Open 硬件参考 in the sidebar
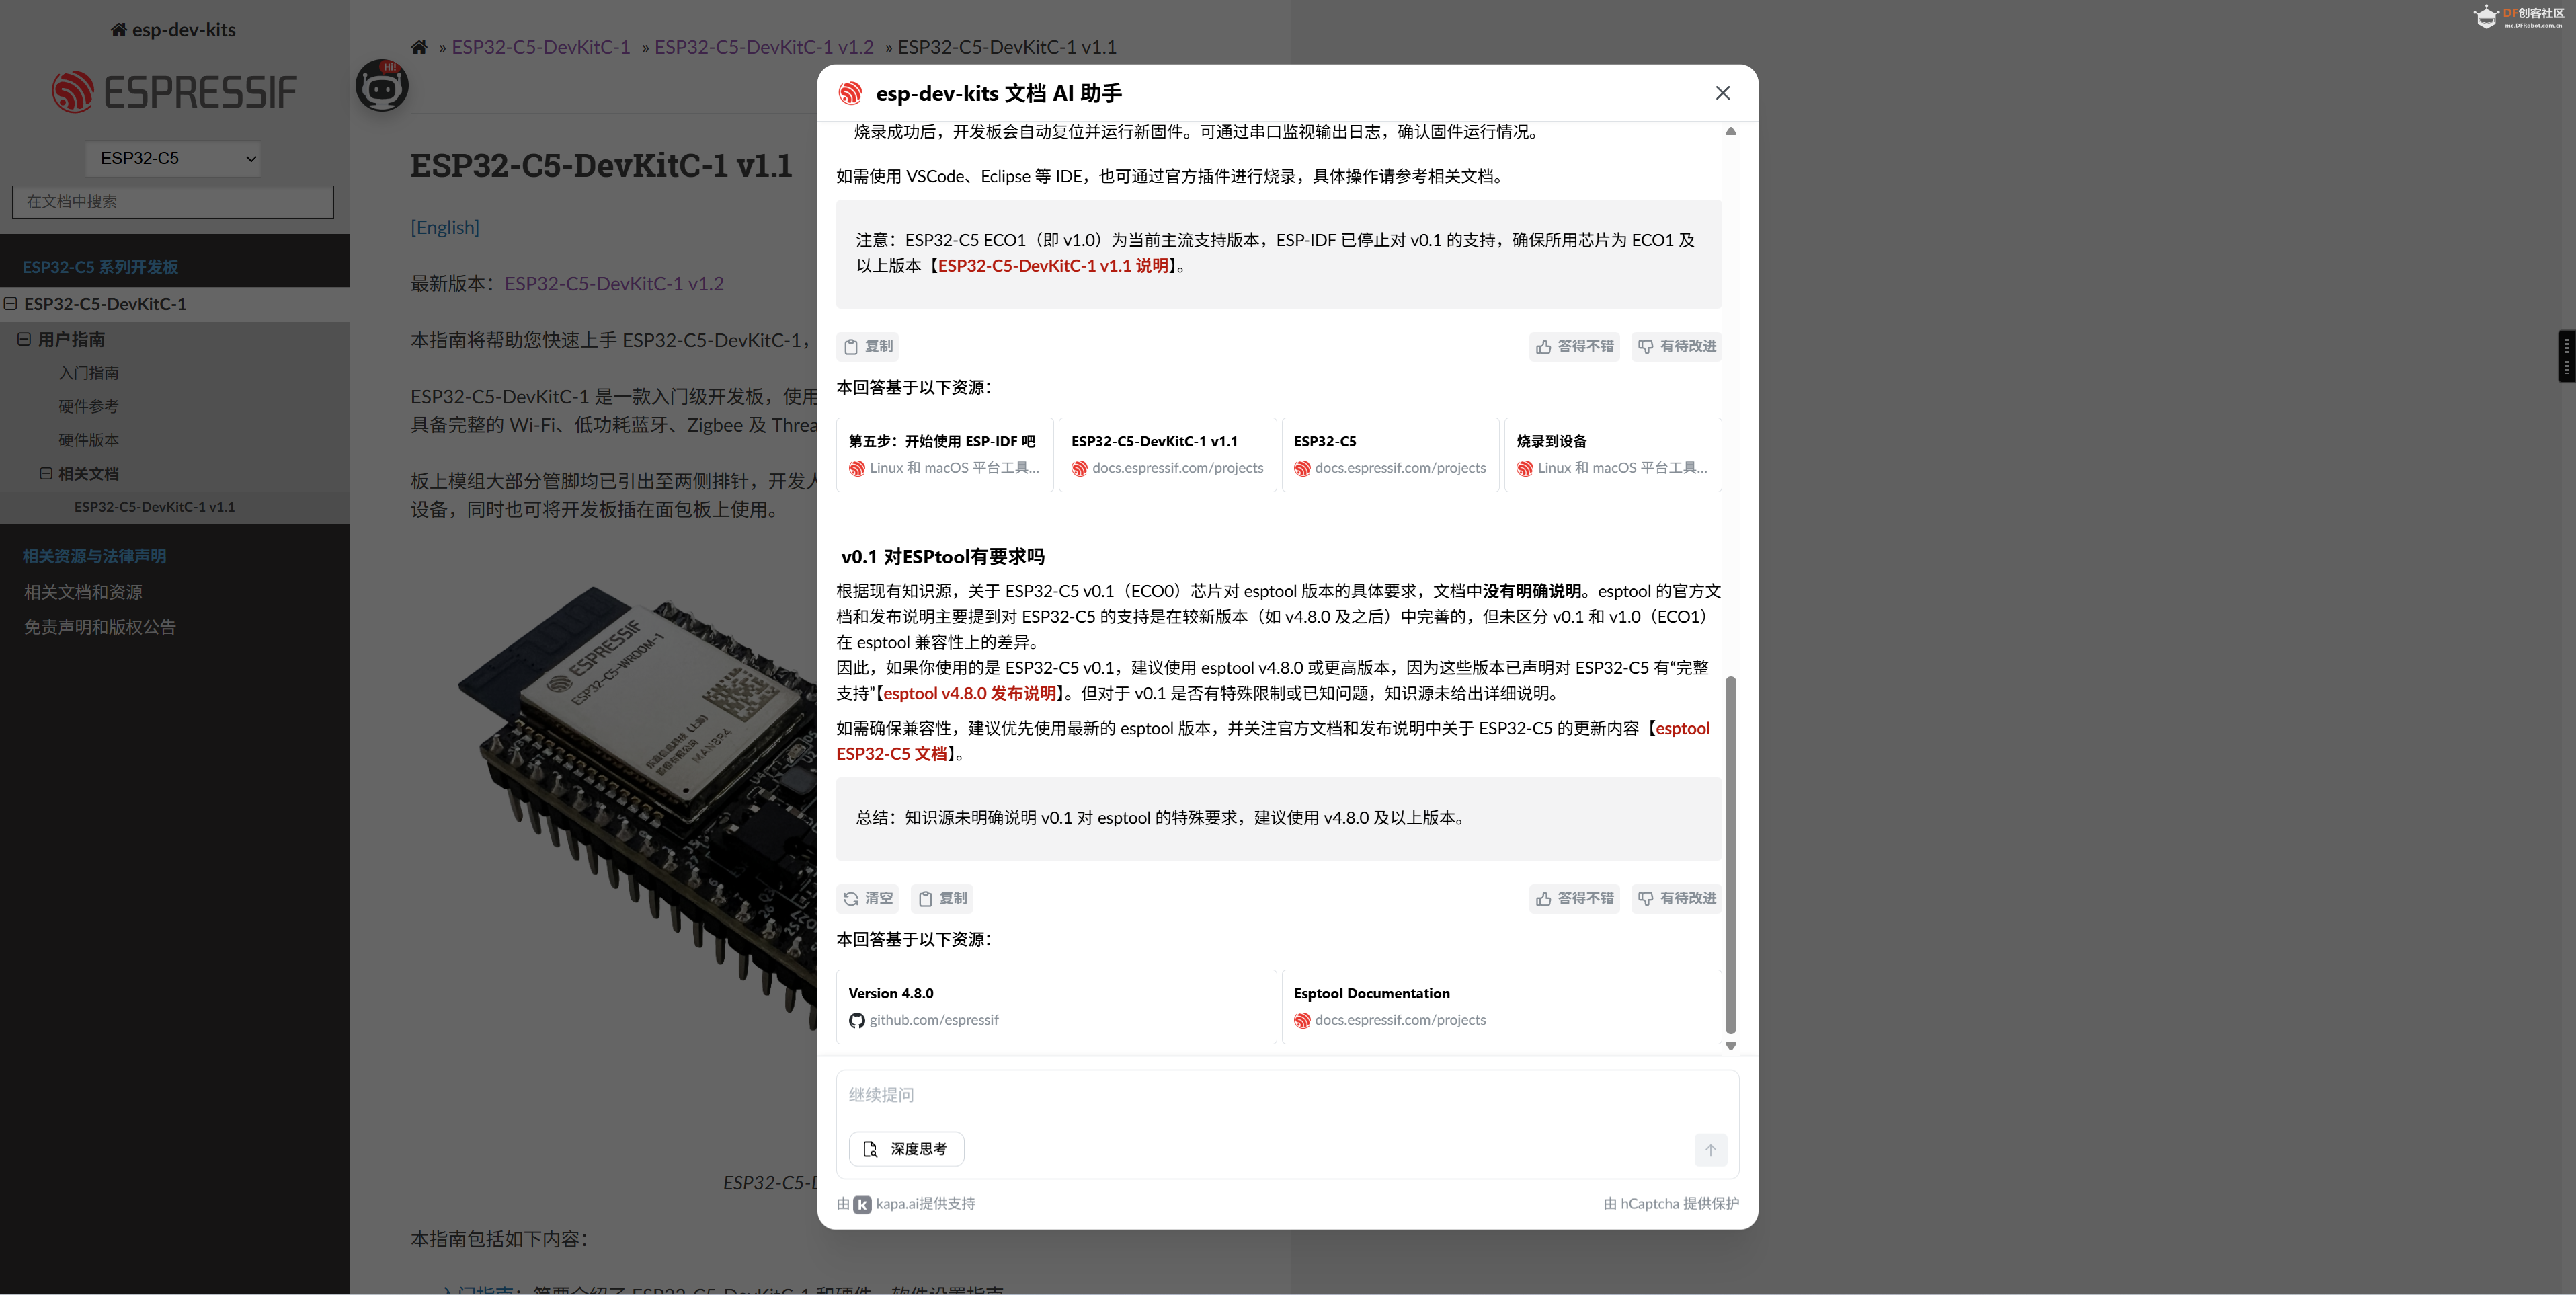This screenshot has width=2576, height=1295. (88, 406)
